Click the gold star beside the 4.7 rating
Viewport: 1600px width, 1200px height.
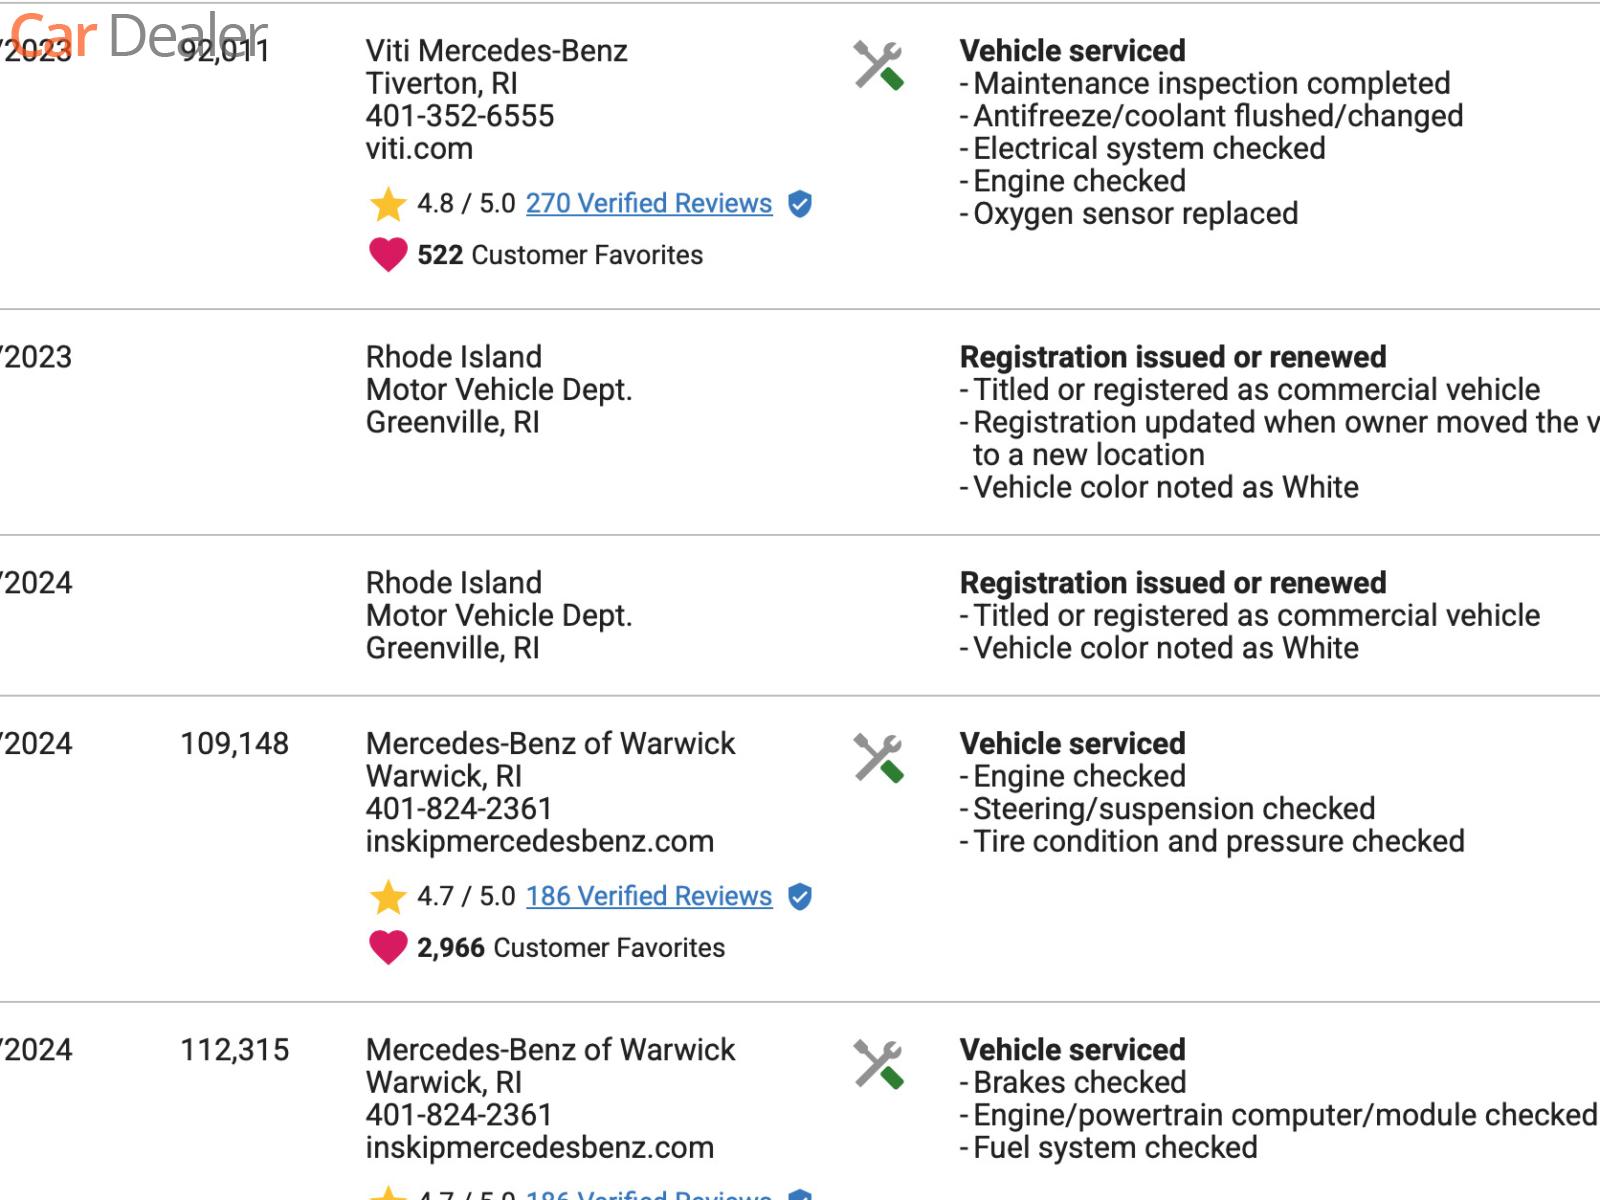click(387, 897)
